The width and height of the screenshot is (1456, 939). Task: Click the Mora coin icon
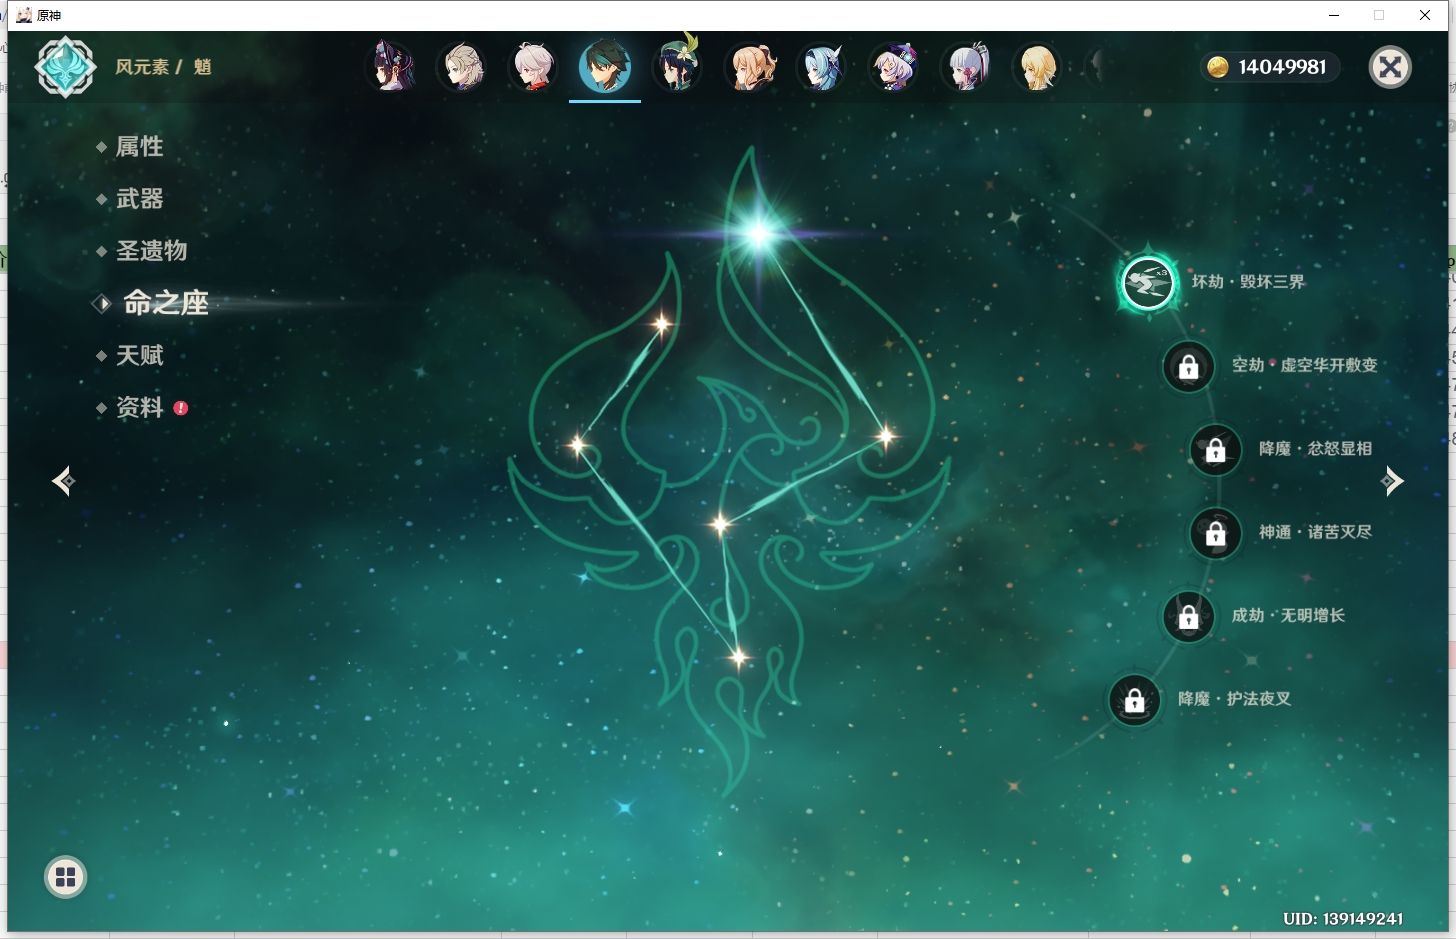pyautogui.click(x=1217, y=67)
